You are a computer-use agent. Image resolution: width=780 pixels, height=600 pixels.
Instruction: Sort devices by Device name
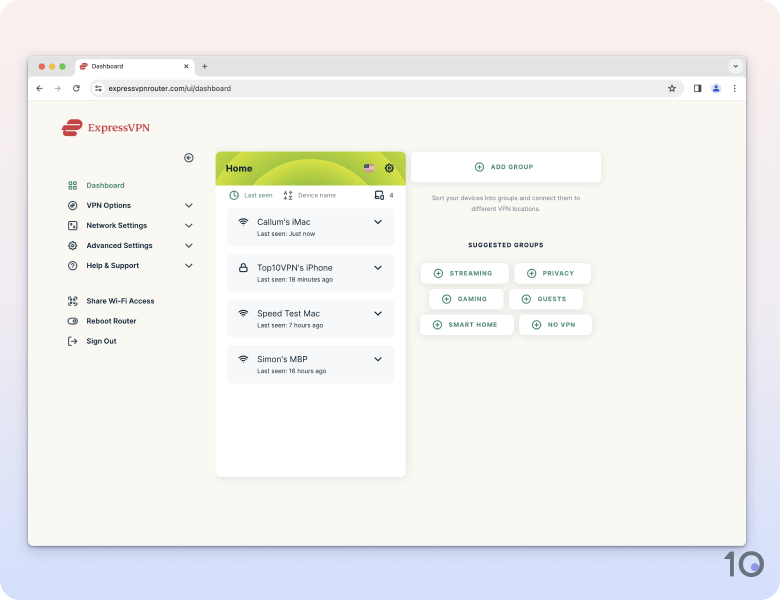[317, 196]
